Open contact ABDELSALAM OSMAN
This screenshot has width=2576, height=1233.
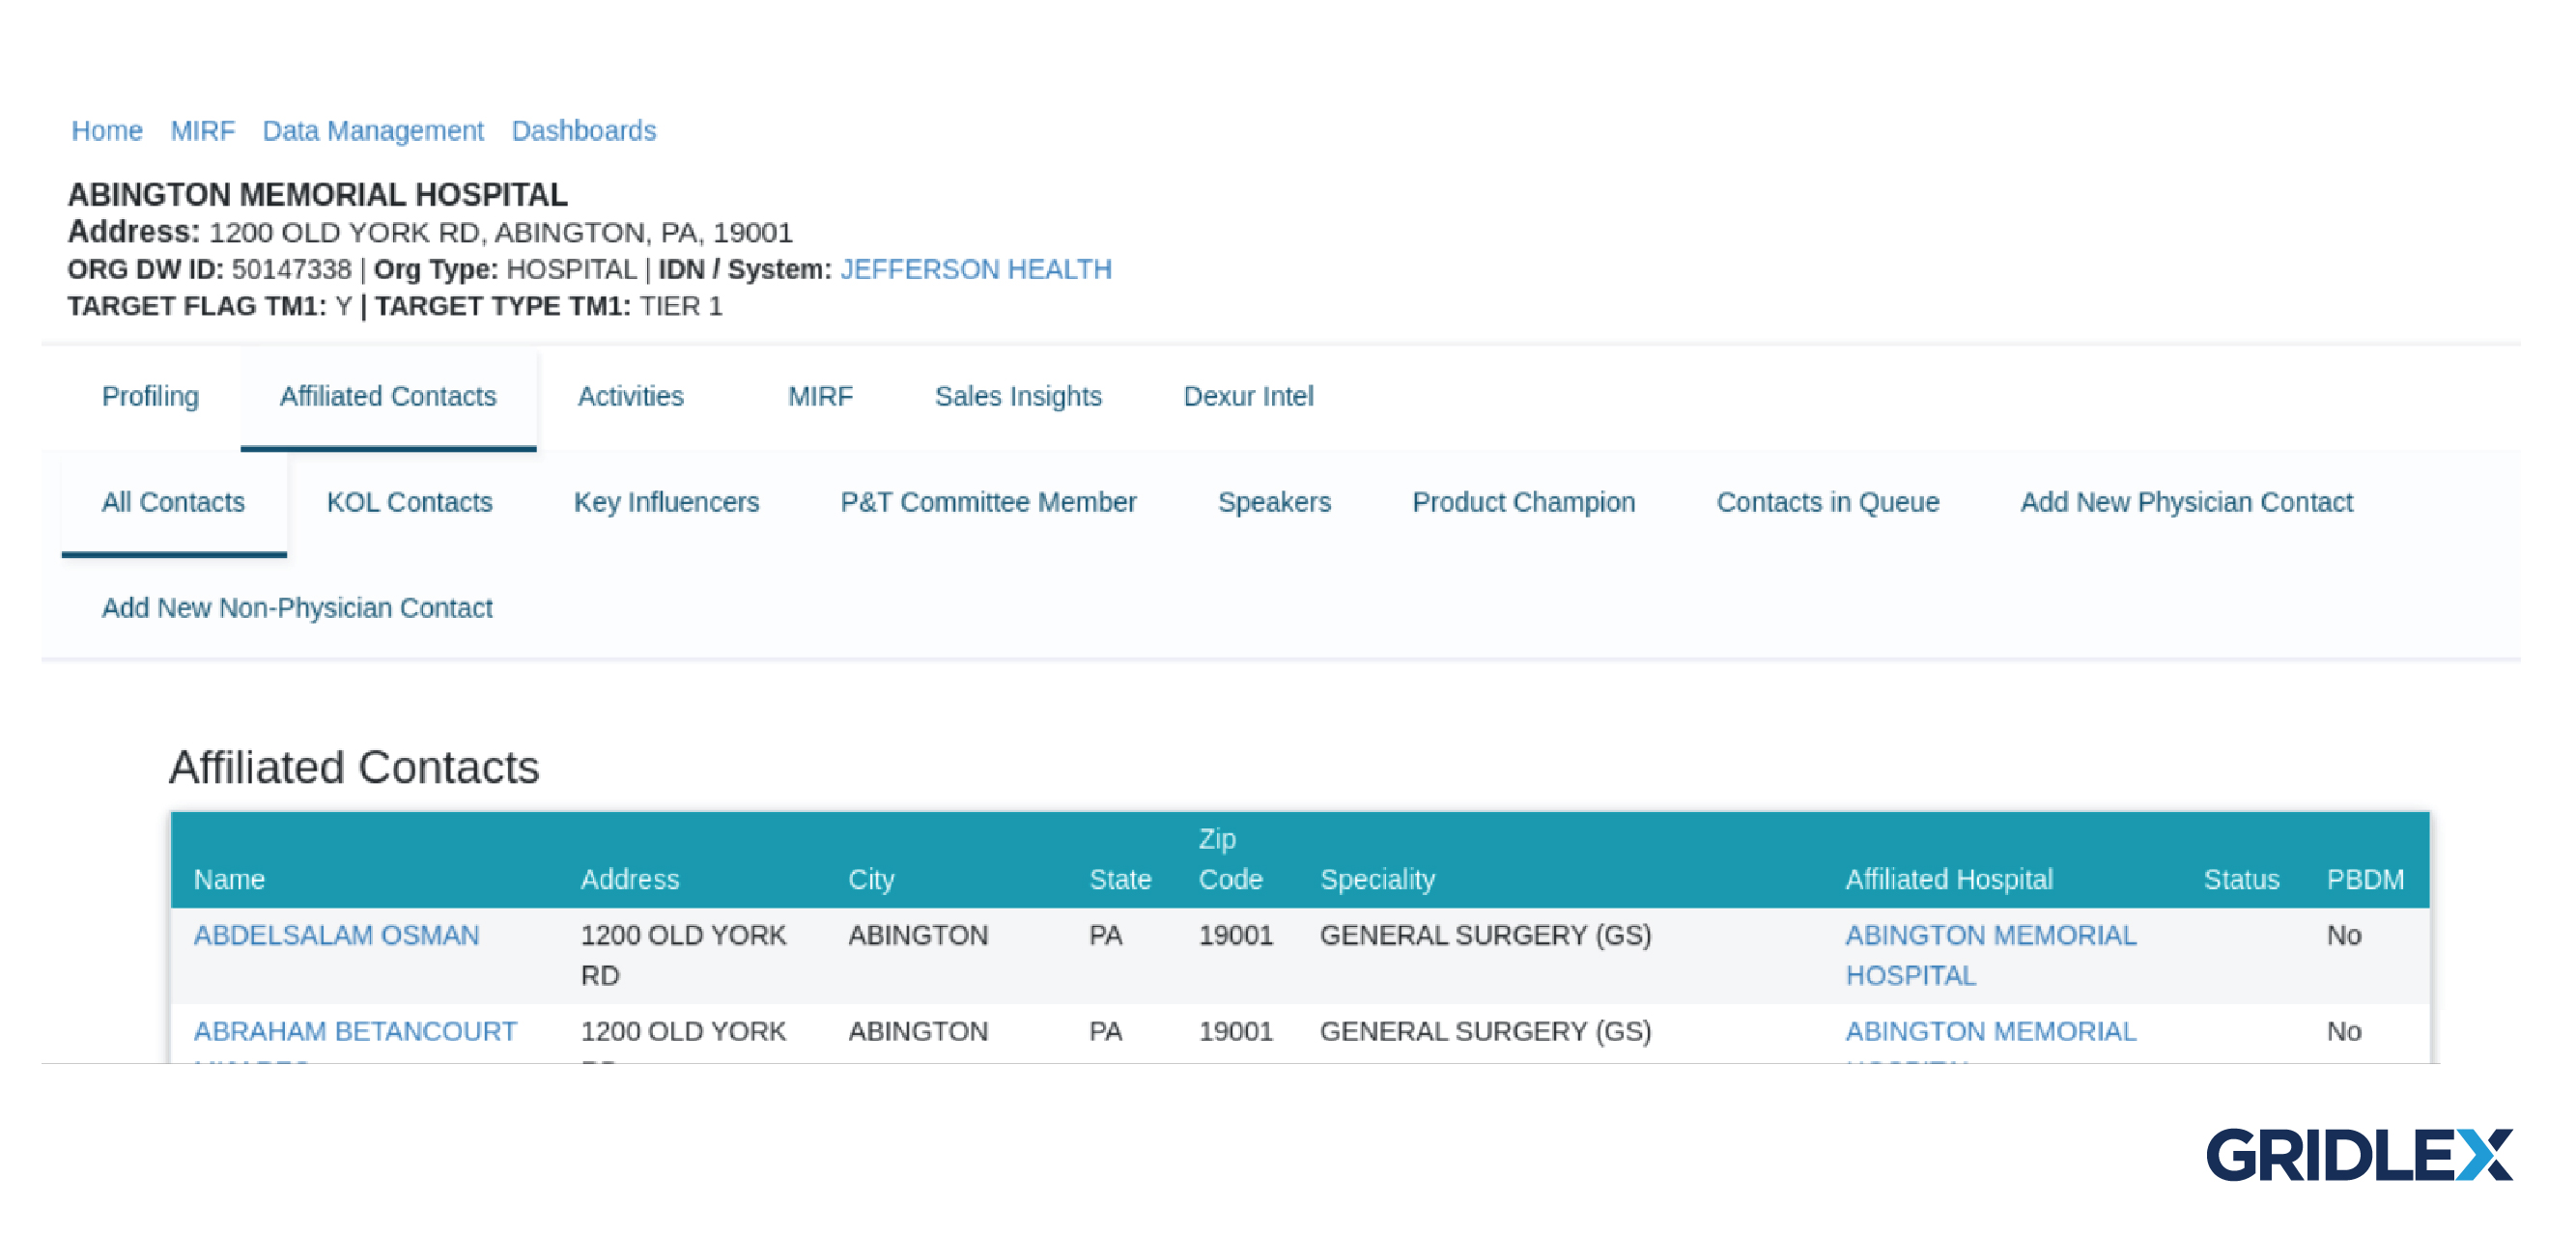point(336,936)
